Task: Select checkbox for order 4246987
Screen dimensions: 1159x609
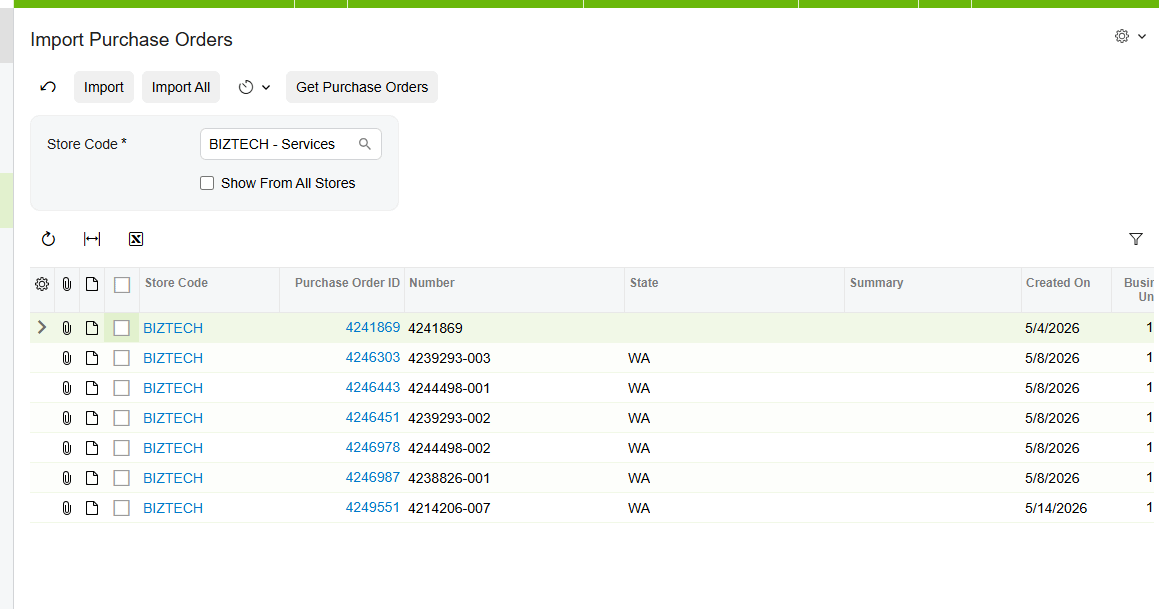Action: pos(122,478)
